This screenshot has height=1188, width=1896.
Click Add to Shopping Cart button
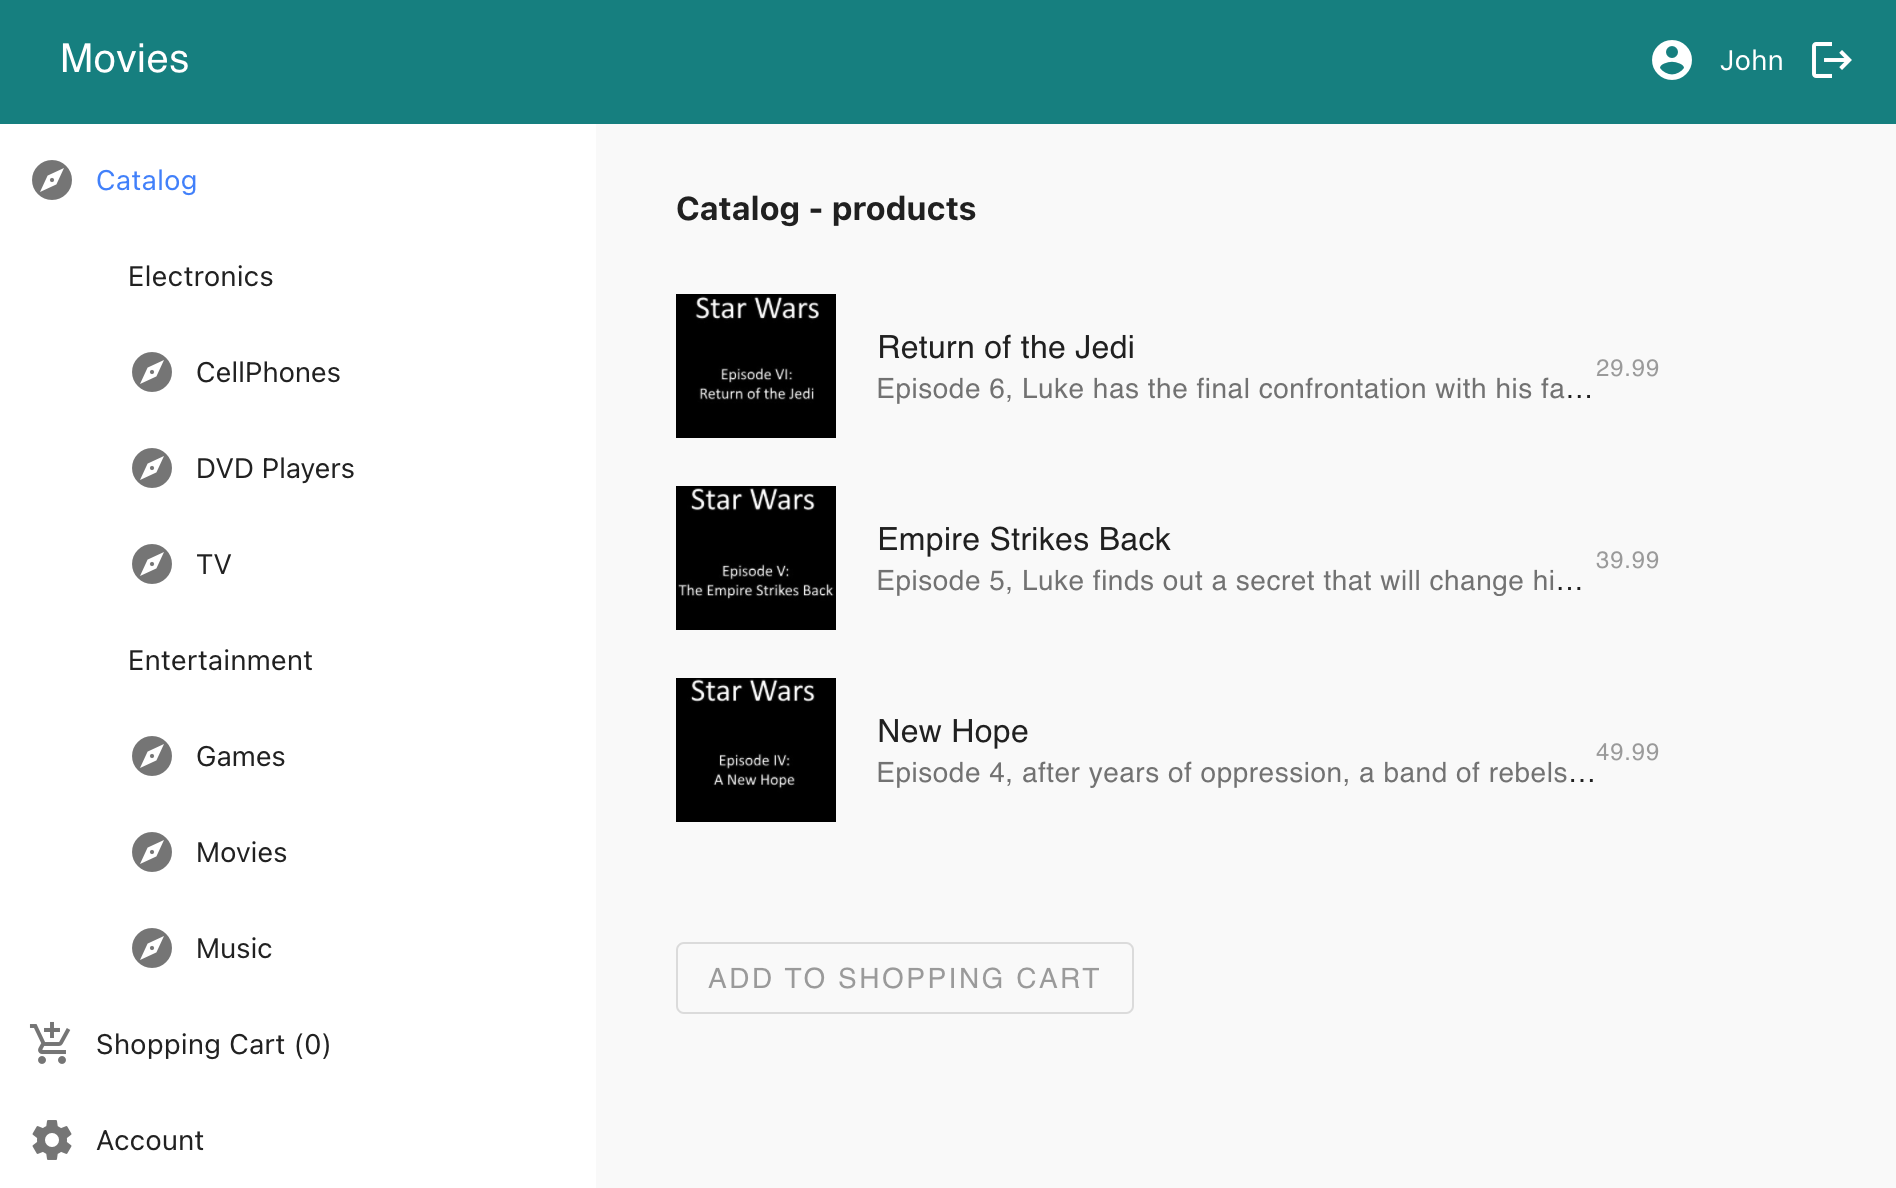[x=905, y=978]
